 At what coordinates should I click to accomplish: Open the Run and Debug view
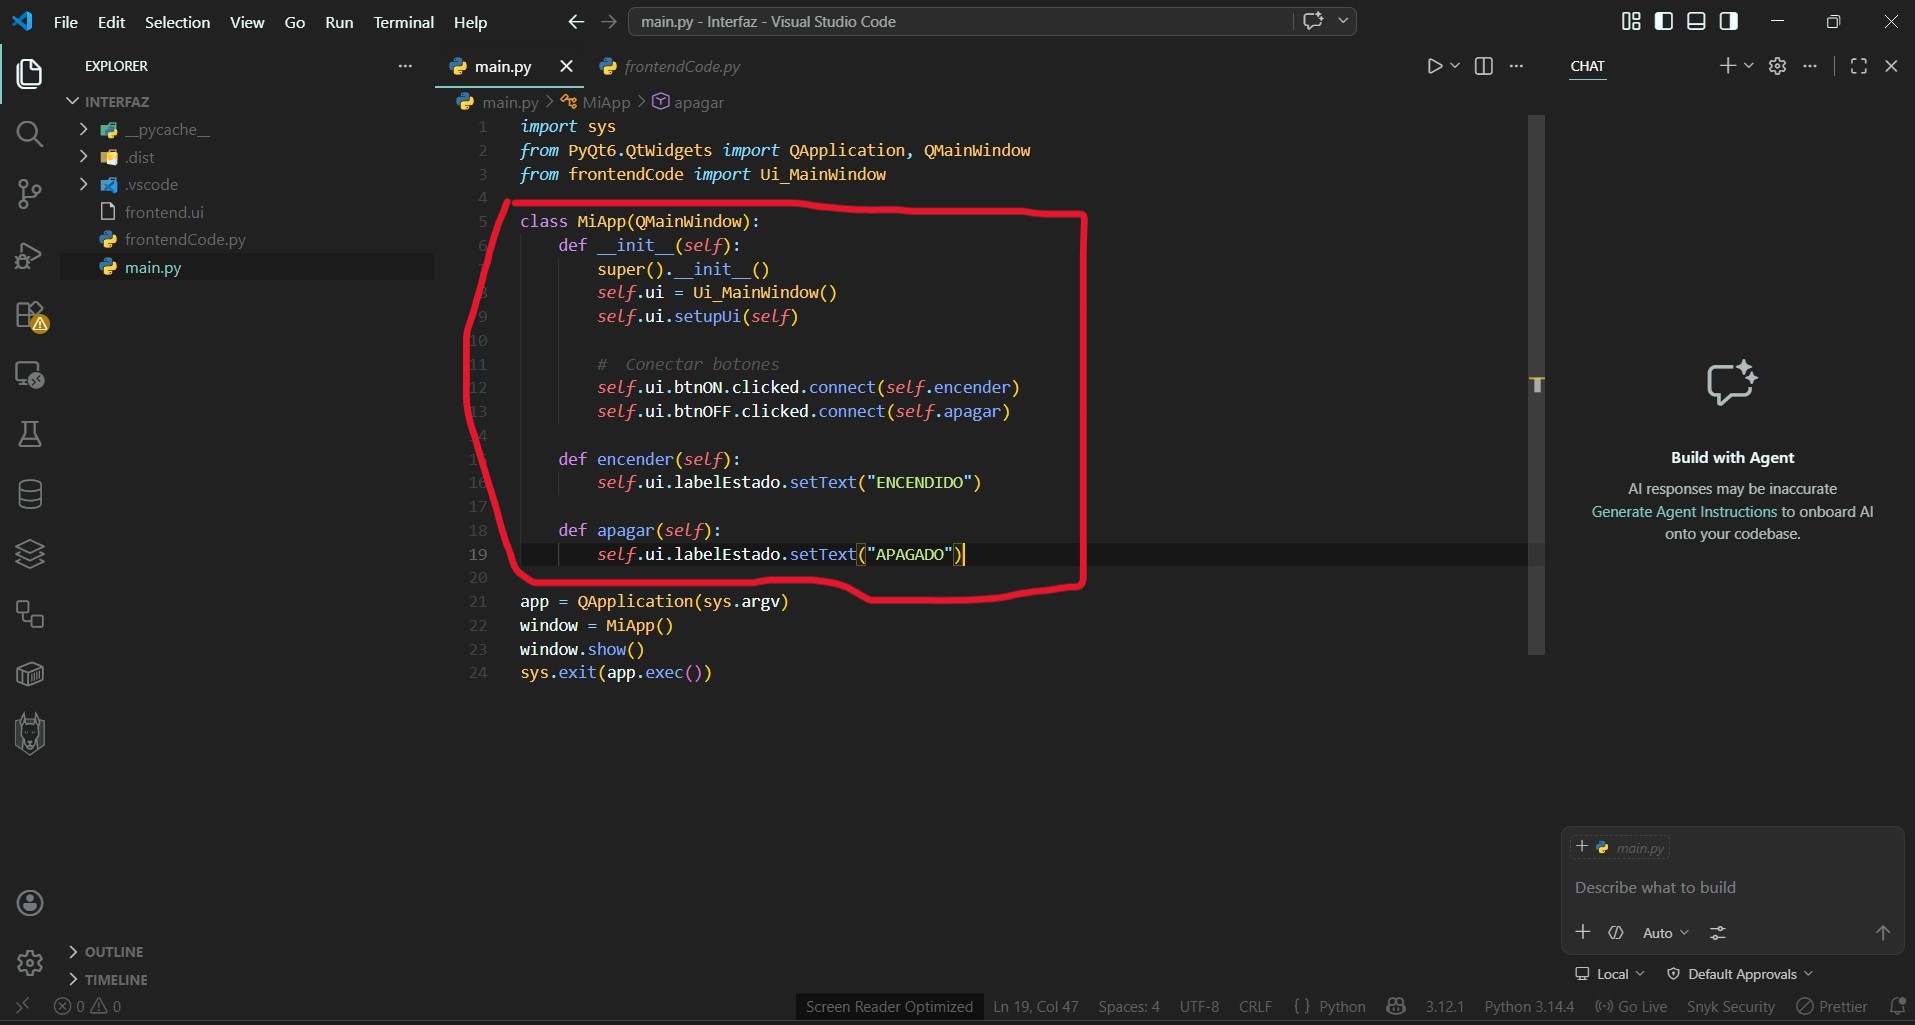tap(30, 255)
